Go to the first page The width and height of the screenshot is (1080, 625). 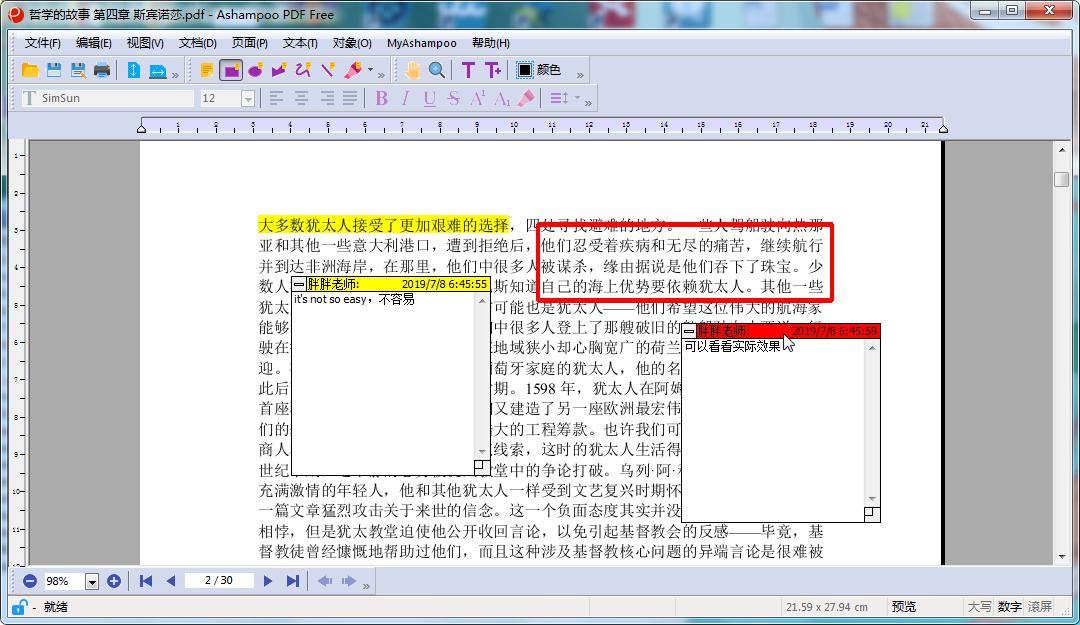tap(146, 581)
